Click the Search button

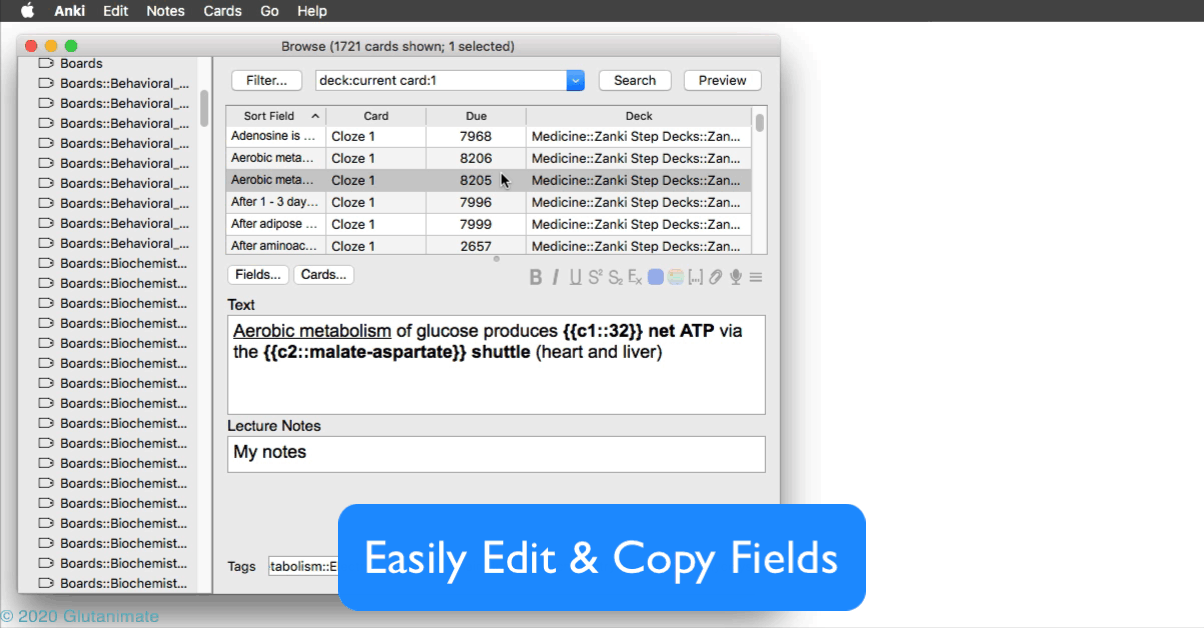634,80
